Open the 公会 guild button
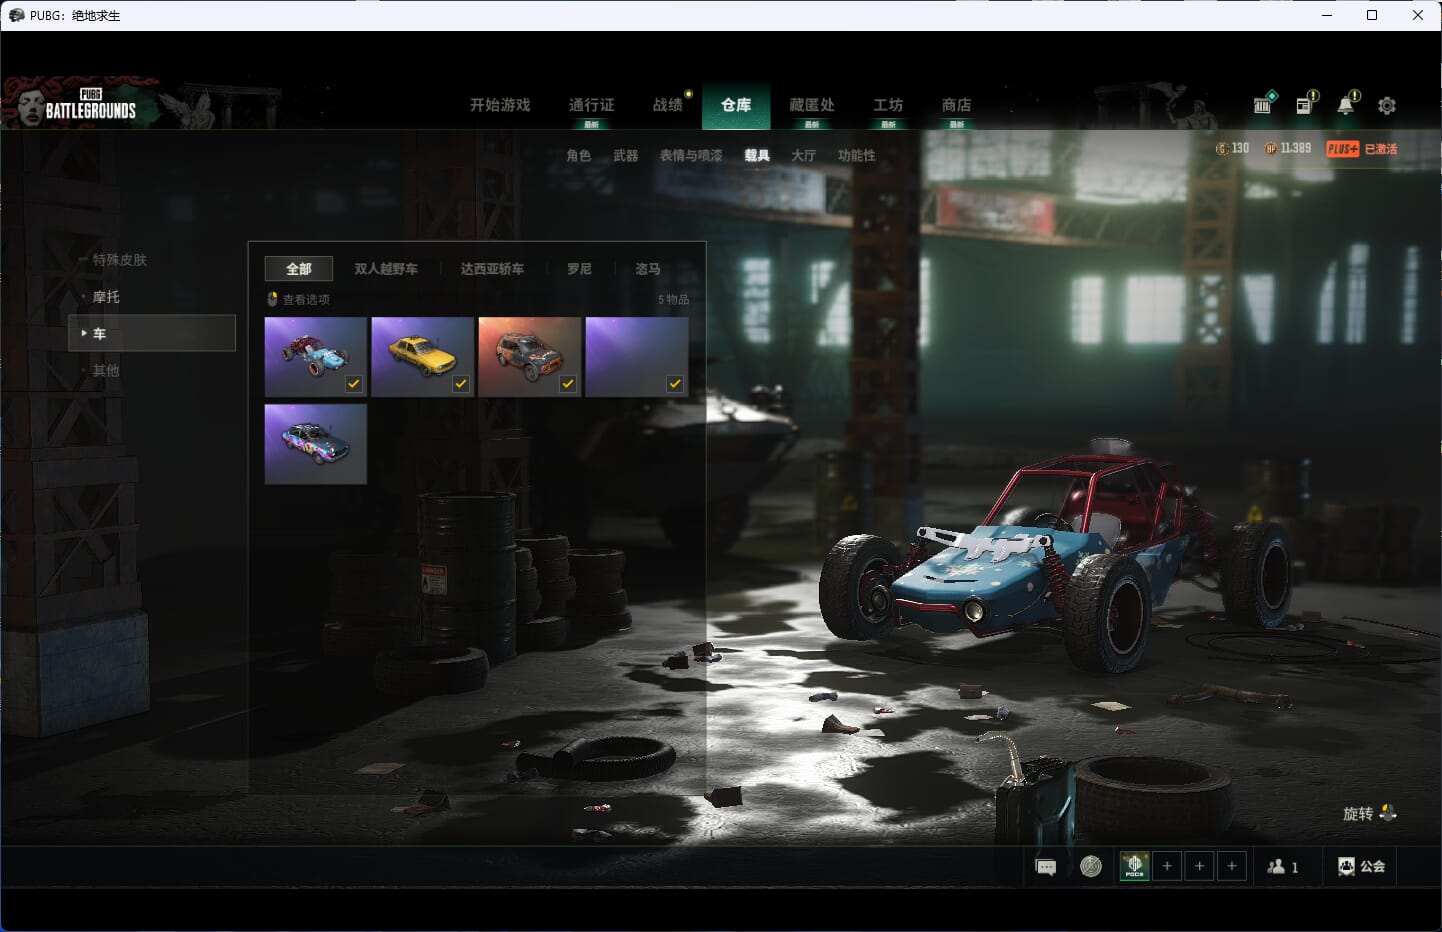Viewport: 1442px width, 932px height. click(1361, 866)
